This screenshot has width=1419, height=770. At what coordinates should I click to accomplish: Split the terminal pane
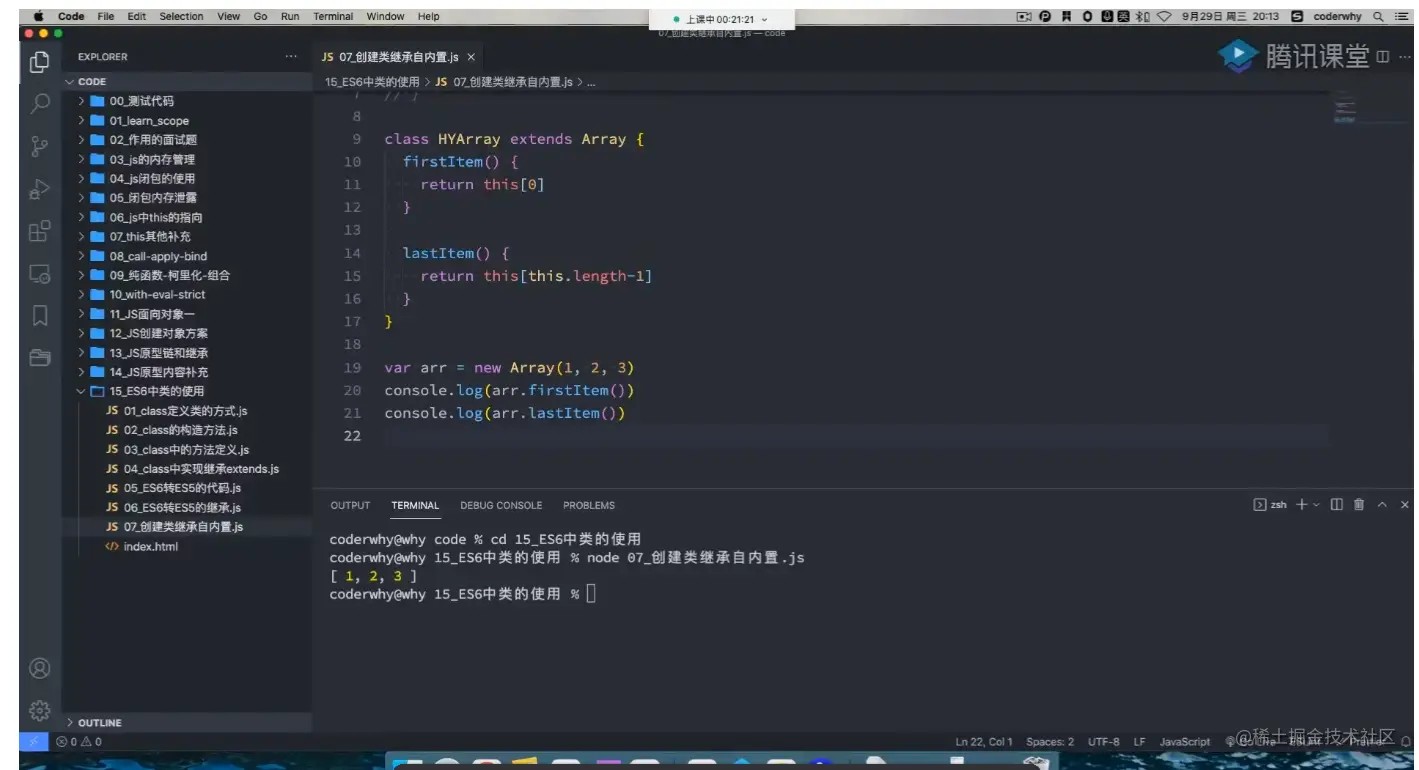coord(1337,505)
